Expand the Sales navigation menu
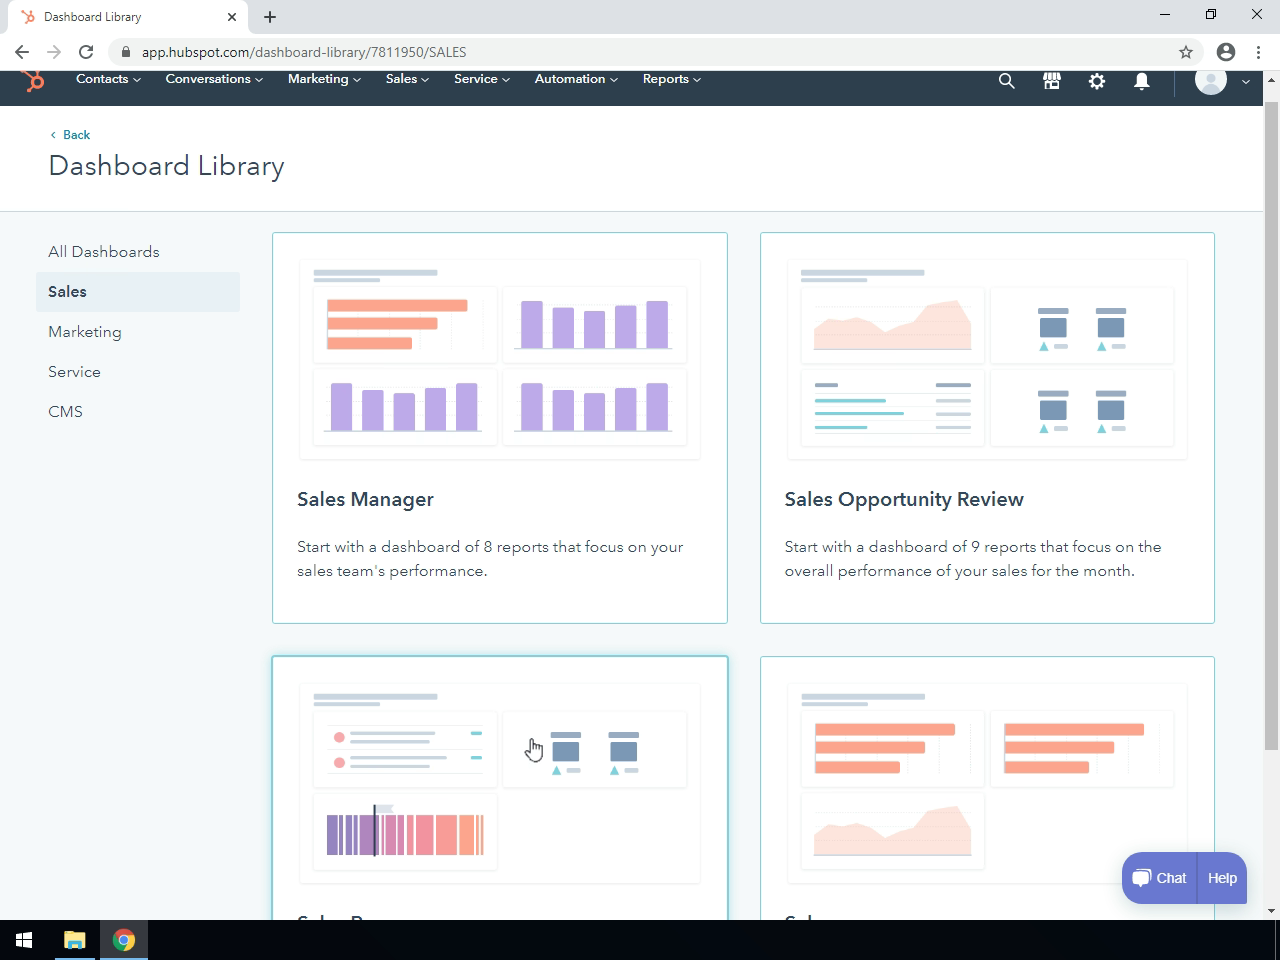1280x960 pixels. click(x=407, y=79)
